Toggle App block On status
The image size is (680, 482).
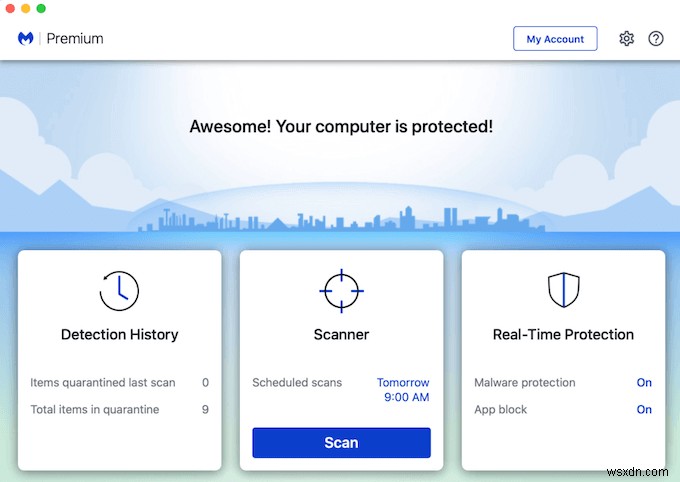[x=644, y=409]
